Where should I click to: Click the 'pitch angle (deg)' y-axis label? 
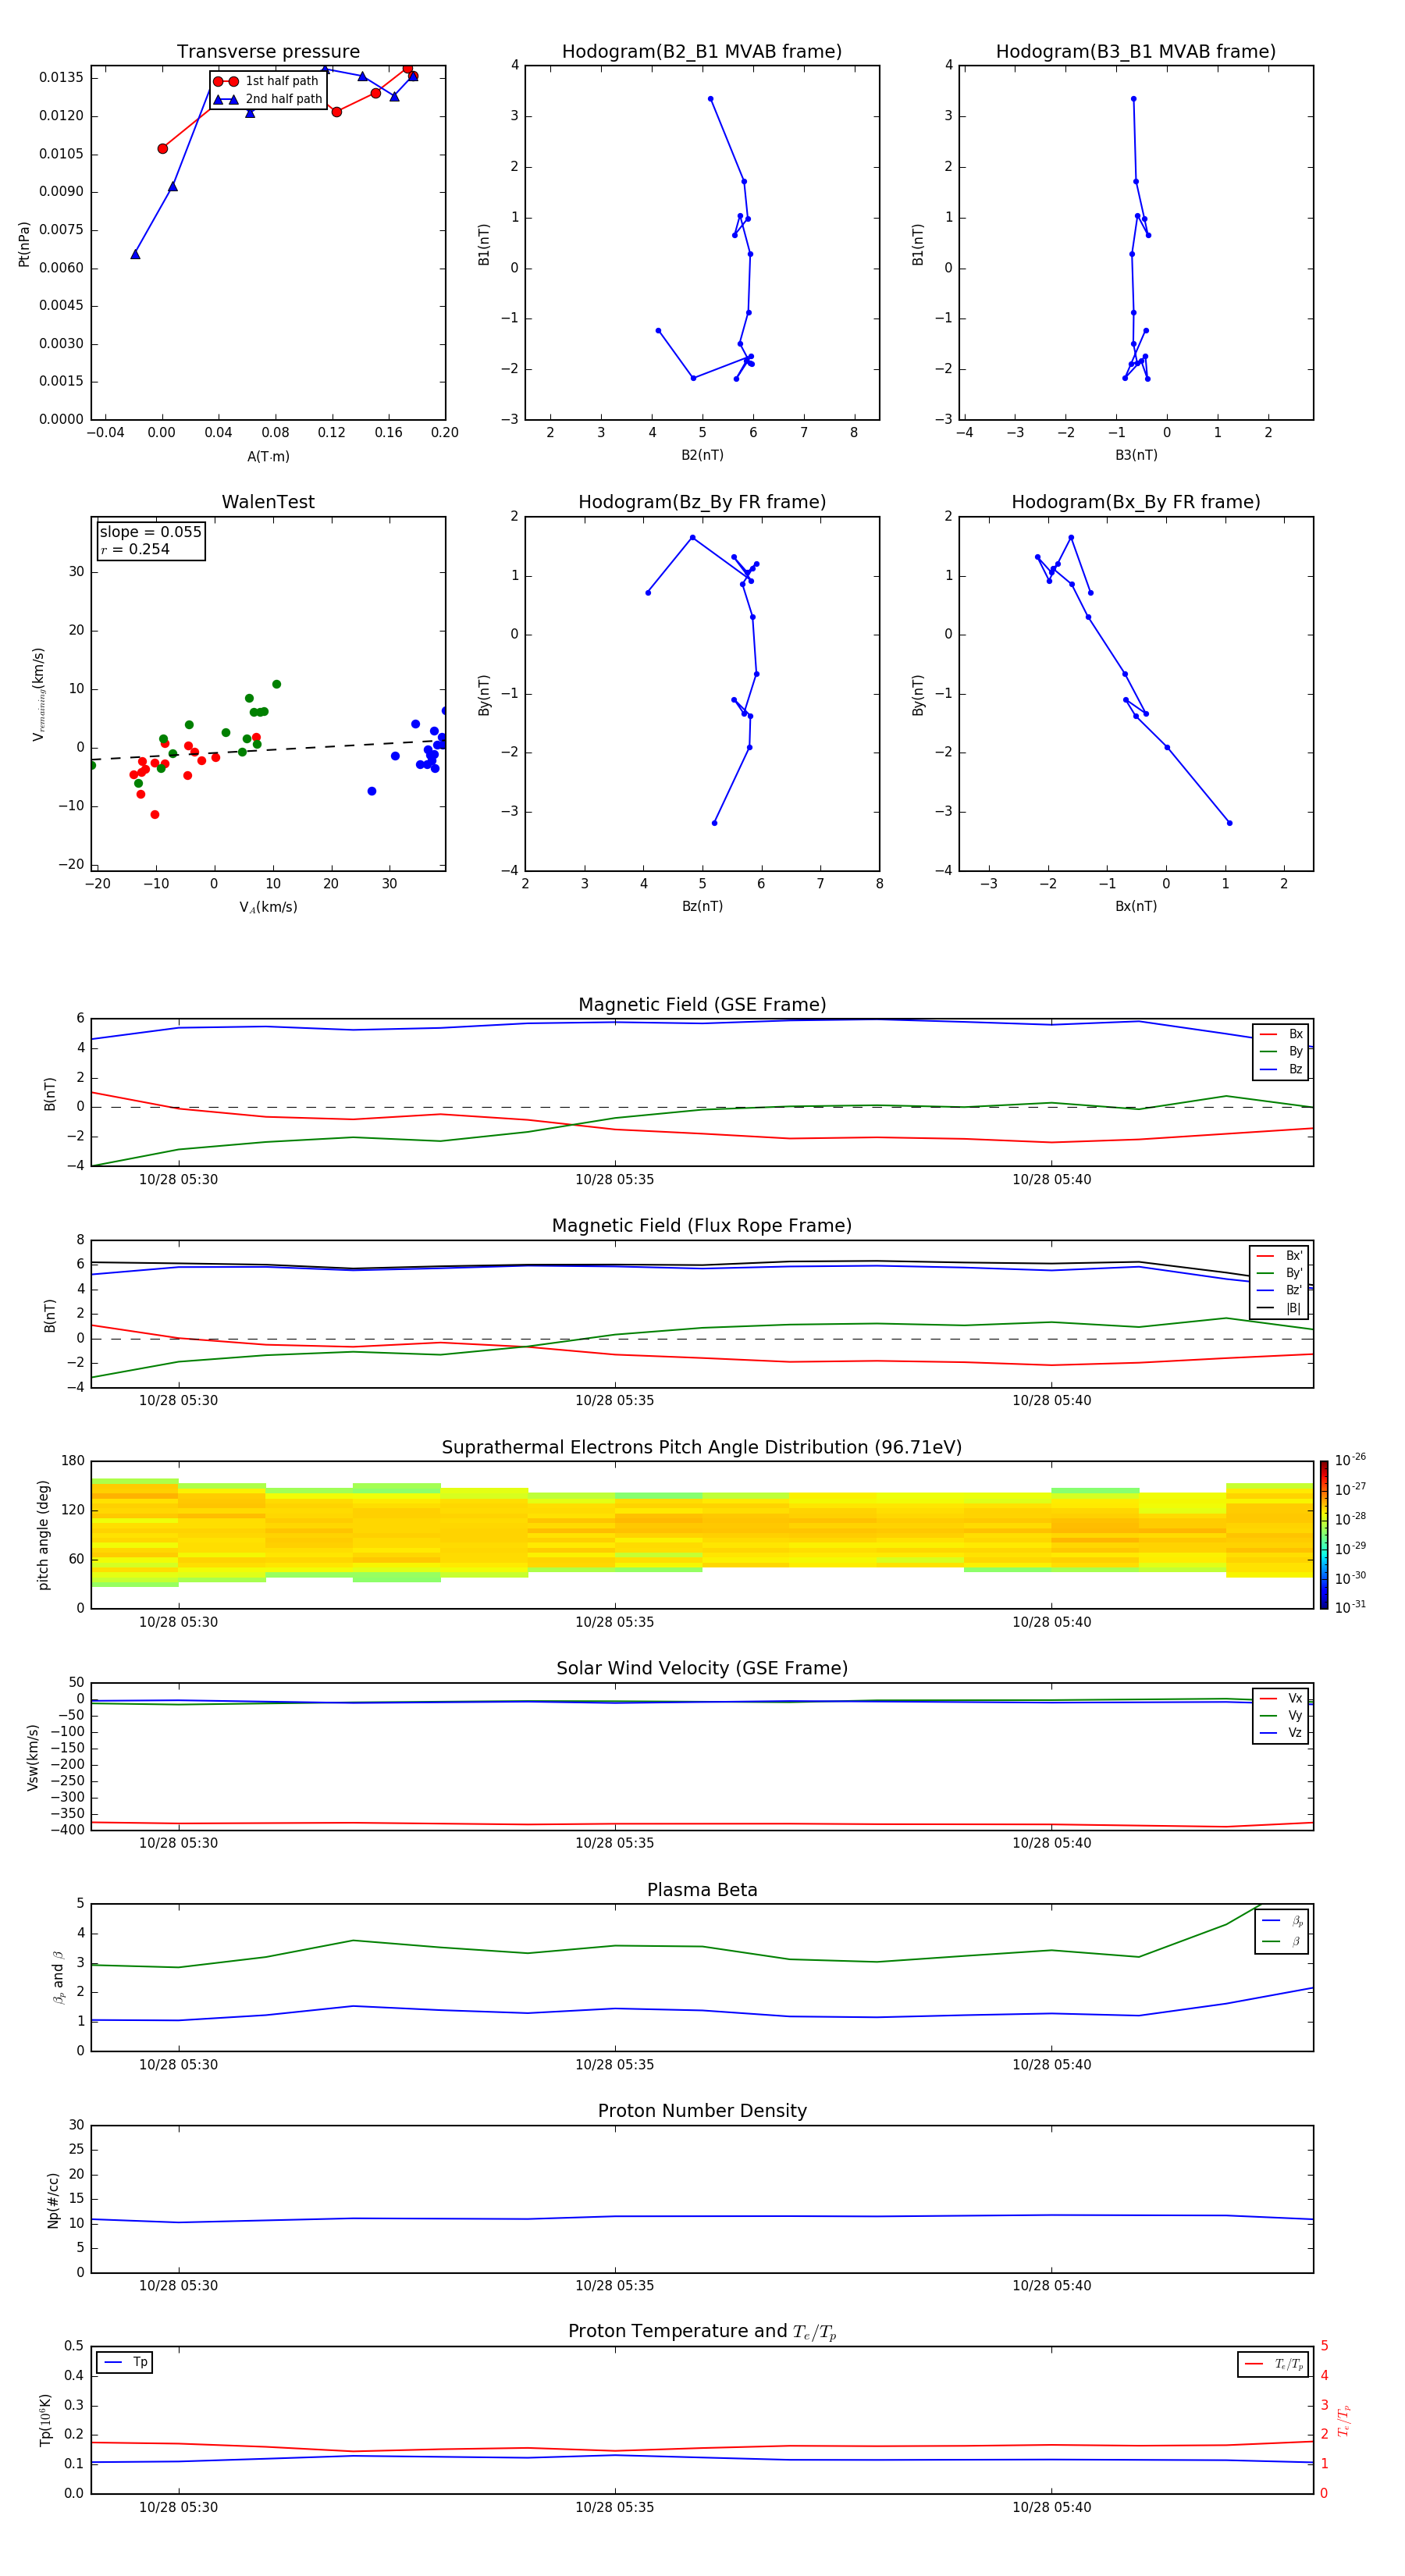43,1535
